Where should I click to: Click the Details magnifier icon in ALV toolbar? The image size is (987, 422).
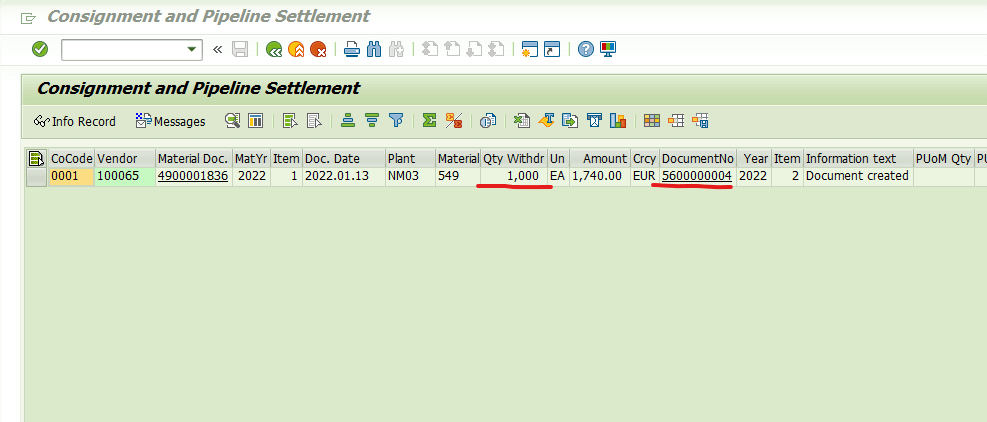pos(233,121)
